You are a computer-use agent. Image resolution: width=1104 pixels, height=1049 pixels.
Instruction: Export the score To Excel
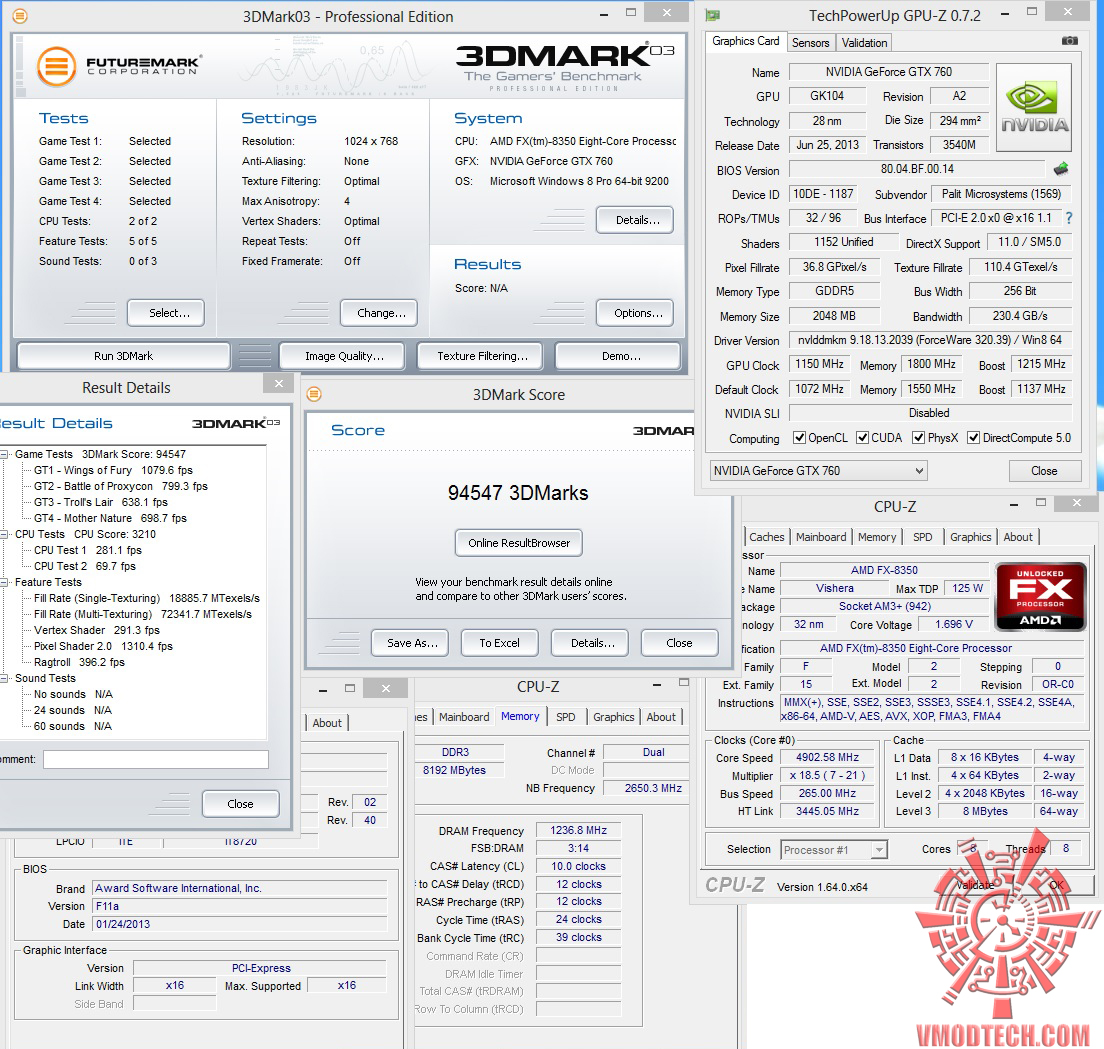500,643
